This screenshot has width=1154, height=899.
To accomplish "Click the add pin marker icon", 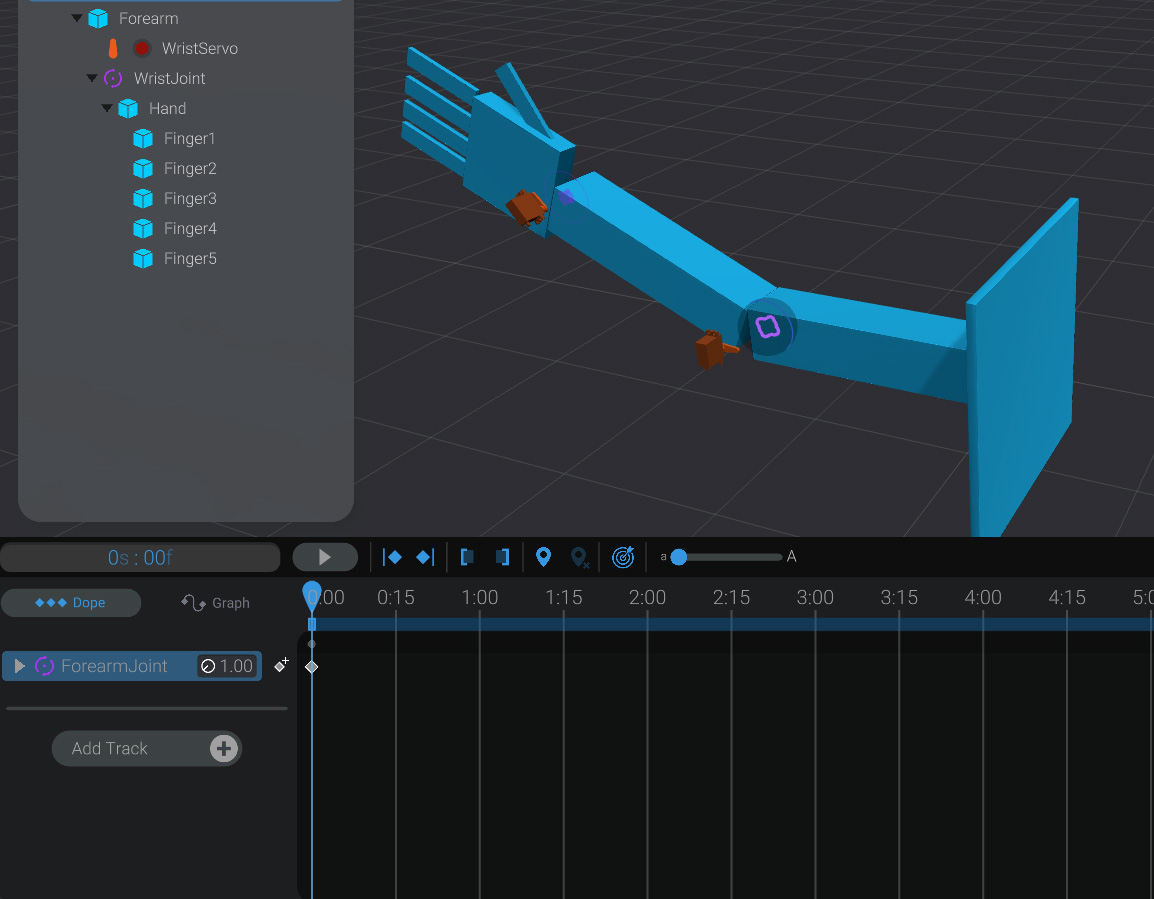I will [x=543, y=557].
